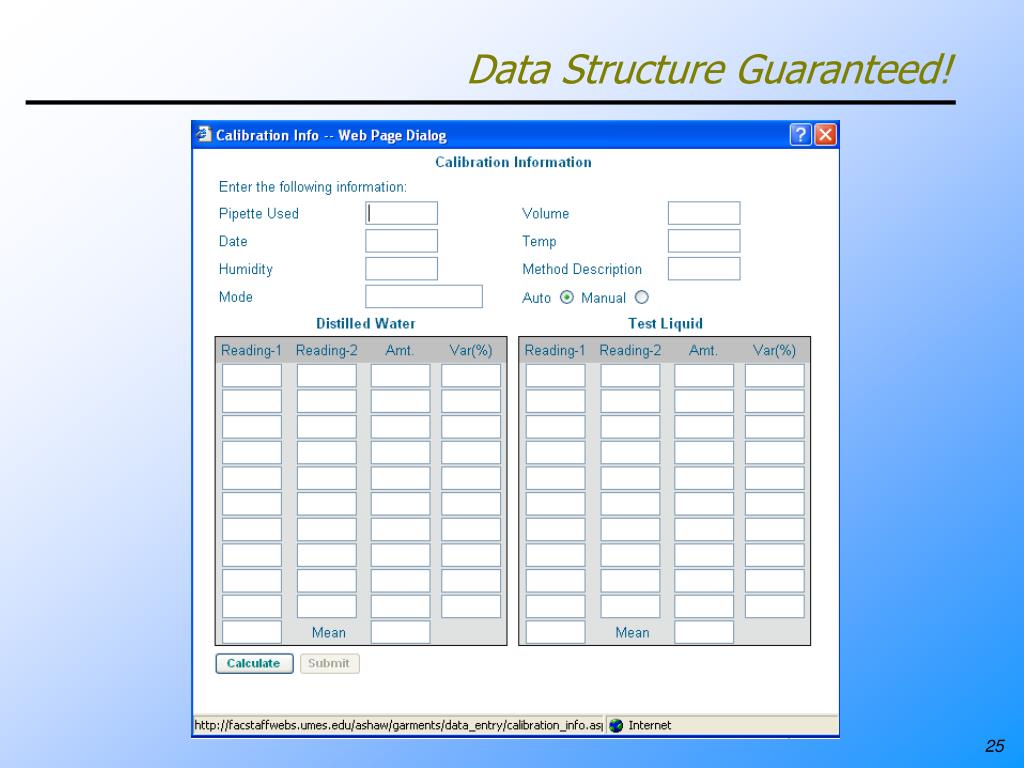1024x768 pixels.
Task: Select the Manual radio button
Action: pos(642,297)
